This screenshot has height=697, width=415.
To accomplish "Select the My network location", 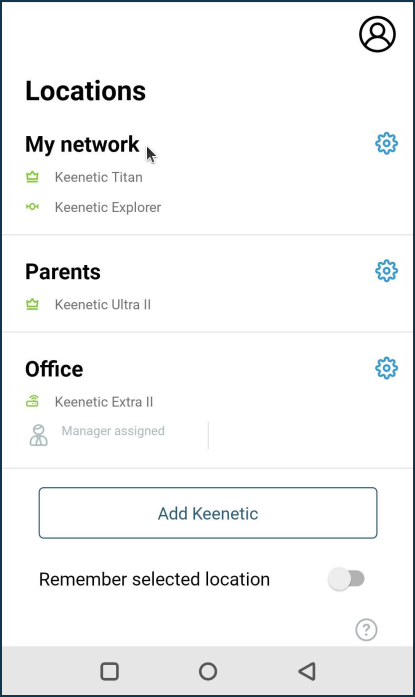I will 82,144.
